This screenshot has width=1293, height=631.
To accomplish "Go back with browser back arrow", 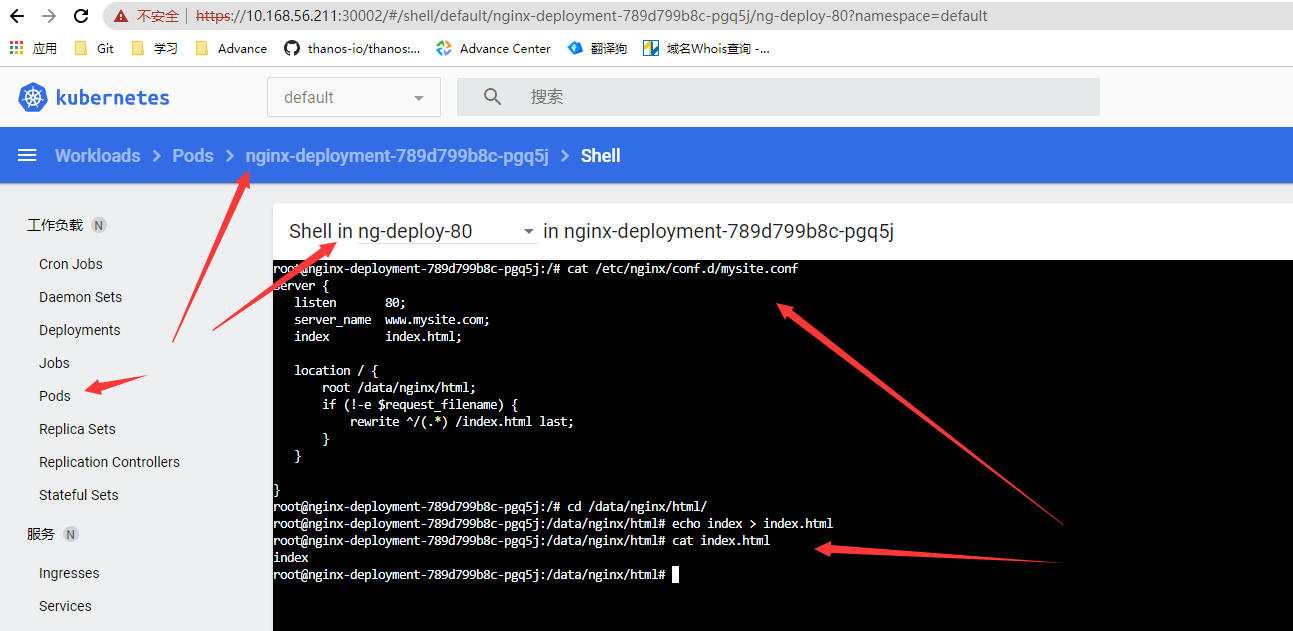I will (16, 16).
